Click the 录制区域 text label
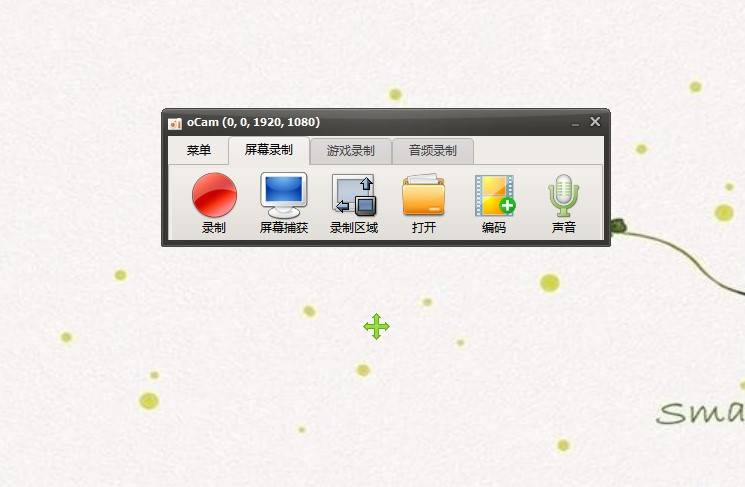 [x=354, y=228]
